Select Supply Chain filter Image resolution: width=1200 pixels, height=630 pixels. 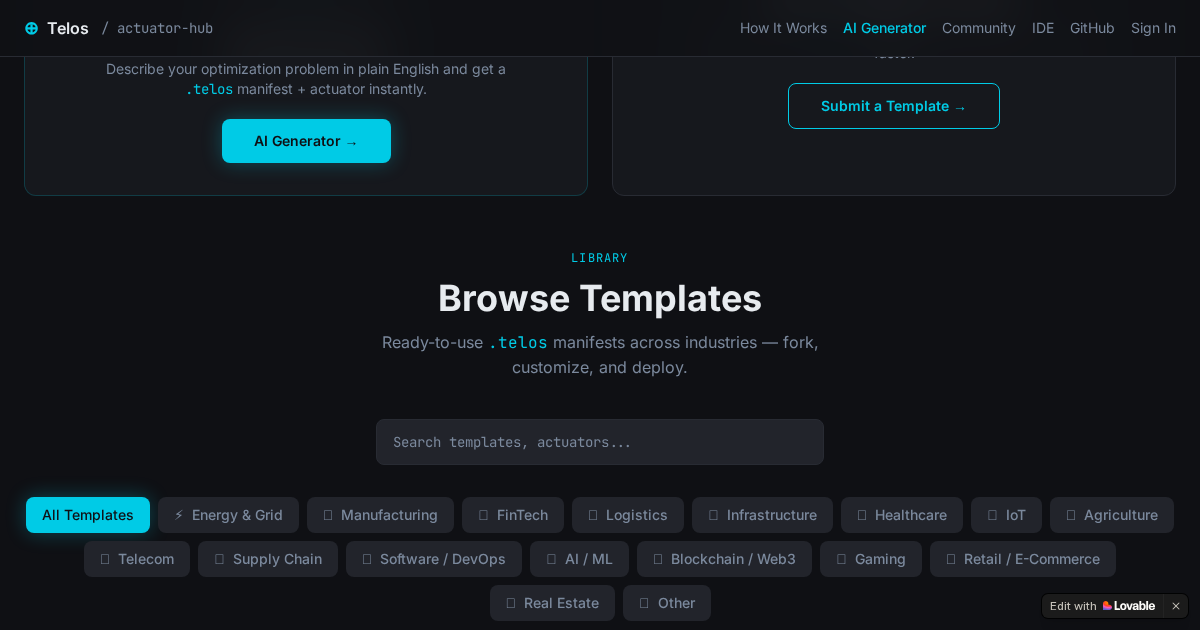[x=268, y=559]
